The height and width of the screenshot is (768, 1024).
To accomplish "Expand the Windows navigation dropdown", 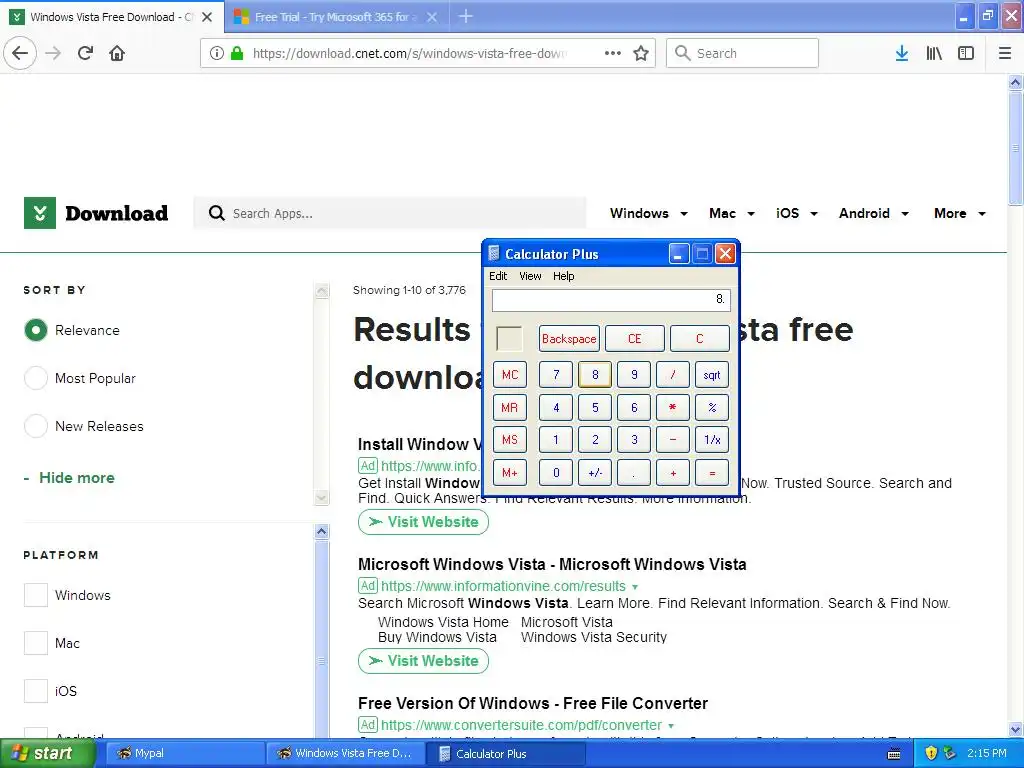I will (x=684, y=214).
